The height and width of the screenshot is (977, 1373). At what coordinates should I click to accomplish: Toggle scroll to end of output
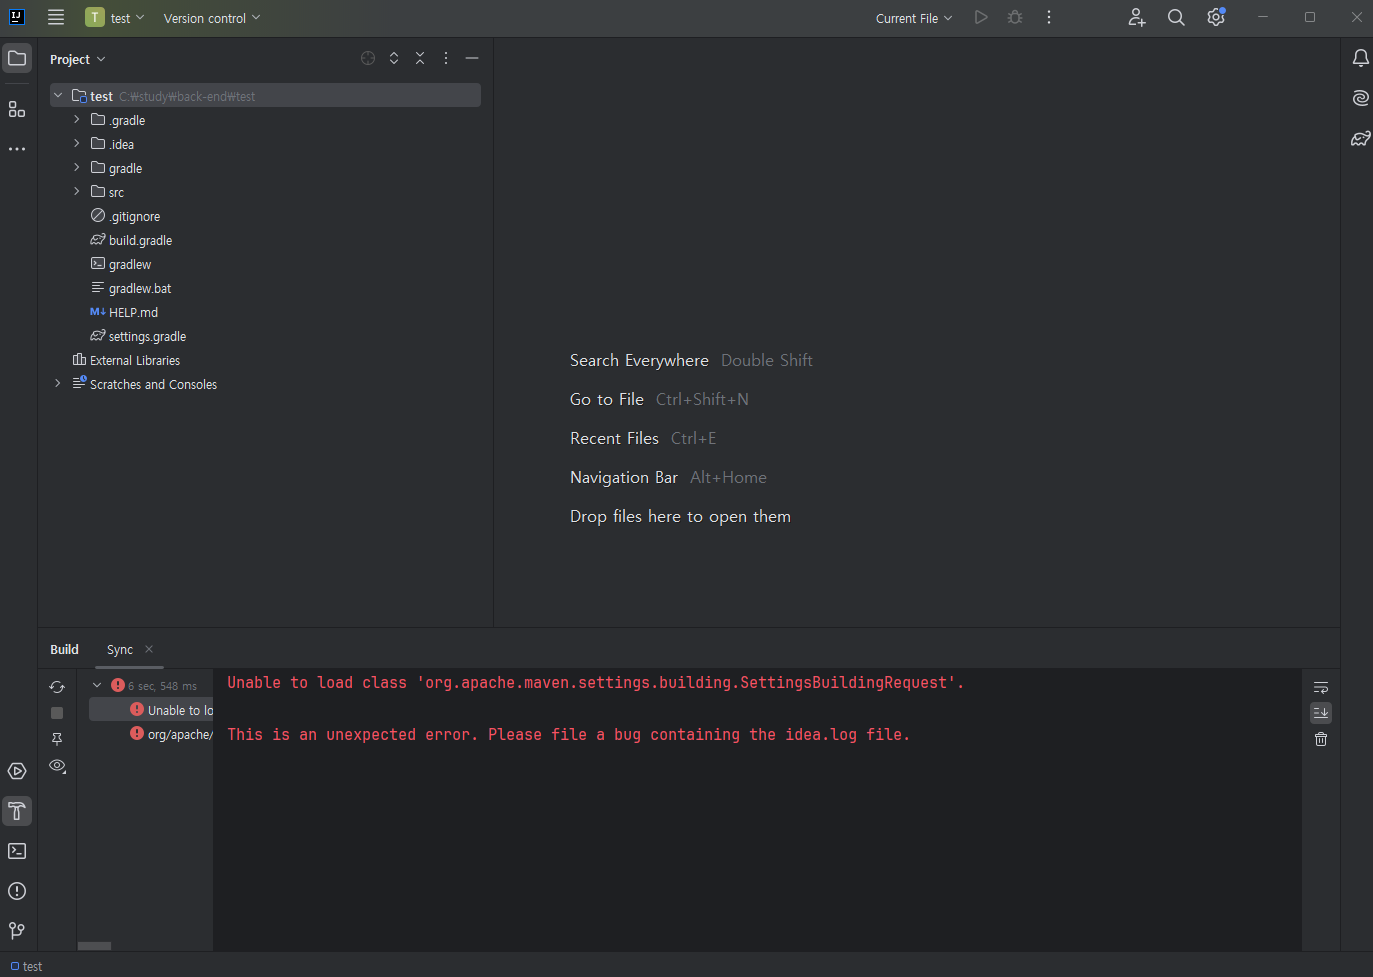[1321, 713]
